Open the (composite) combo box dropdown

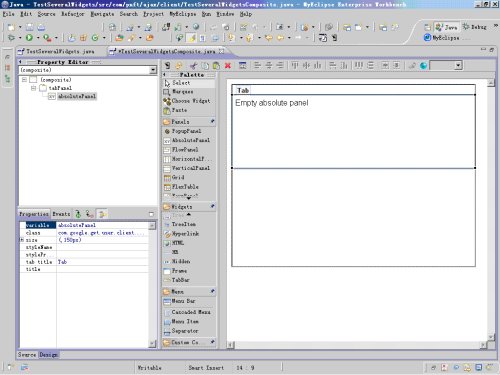153,70
